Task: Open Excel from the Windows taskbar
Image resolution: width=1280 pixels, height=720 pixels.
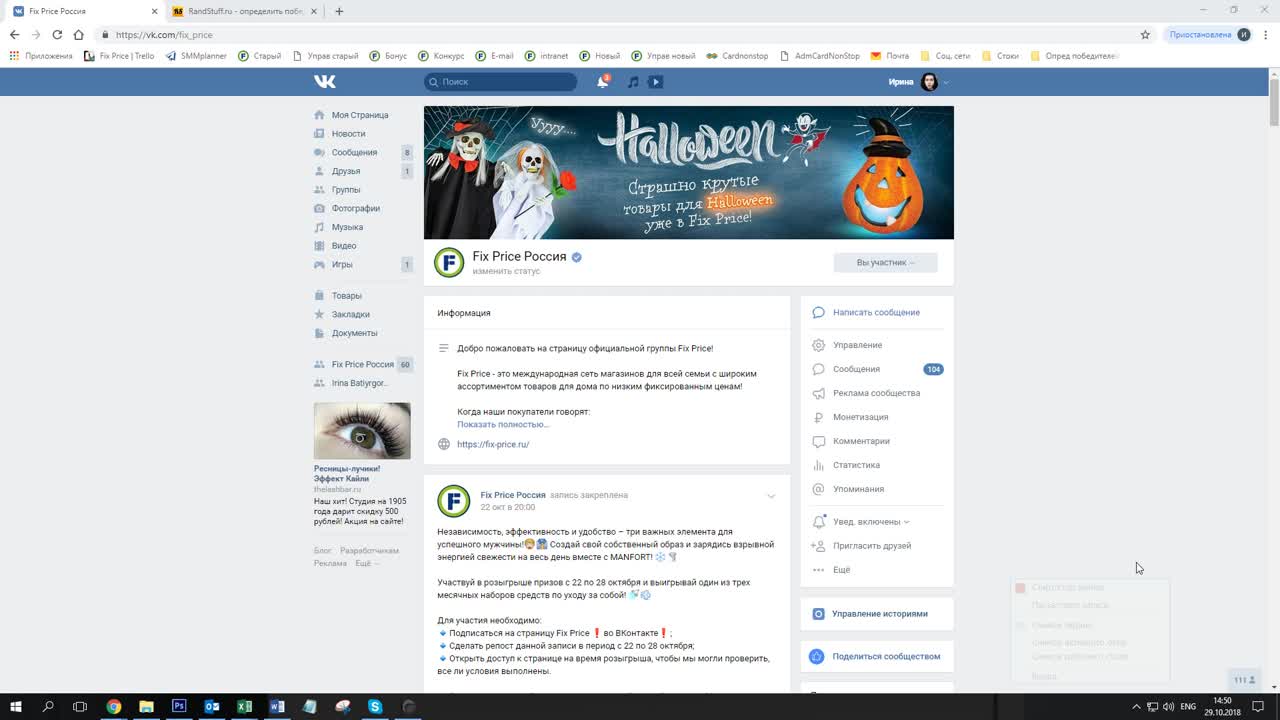Action: click(244, 706)
